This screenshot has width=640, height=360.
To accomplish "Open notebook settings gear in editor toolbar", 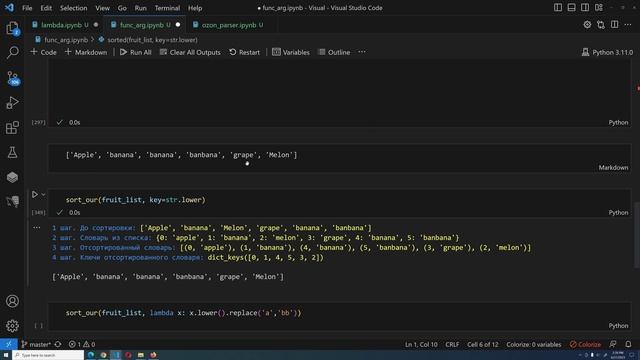I will [587, 25].
